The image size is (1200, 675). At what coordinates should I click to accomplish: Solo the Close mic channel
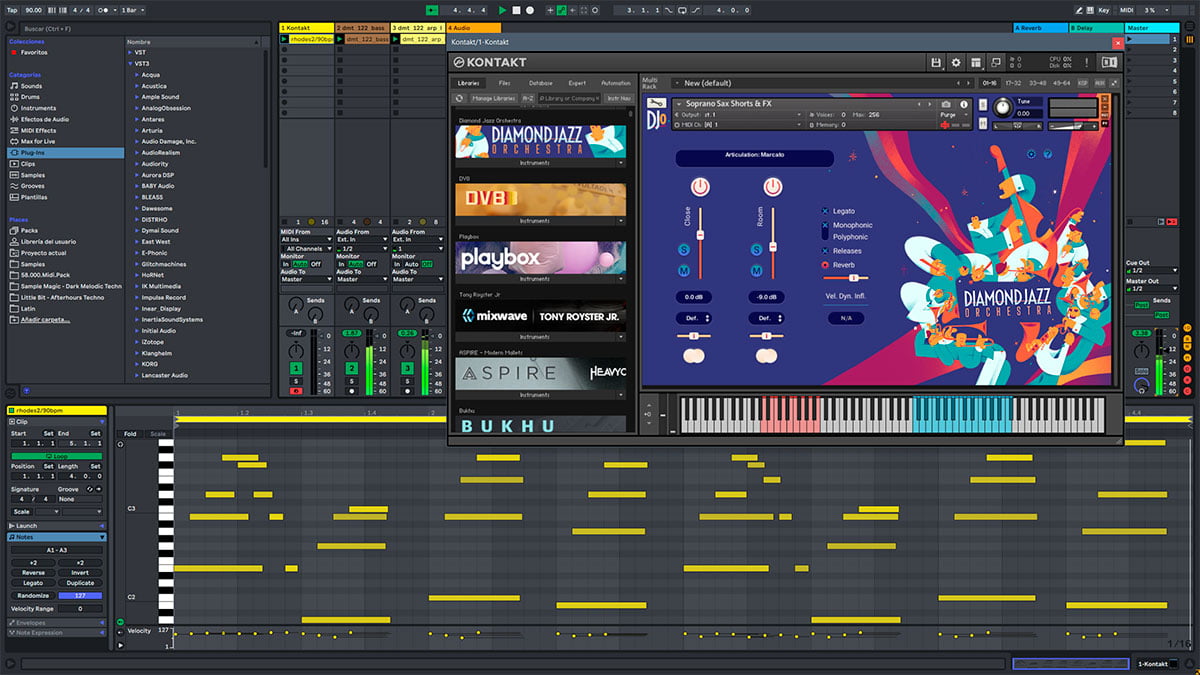pyautogui.click(x=684, y=249)
